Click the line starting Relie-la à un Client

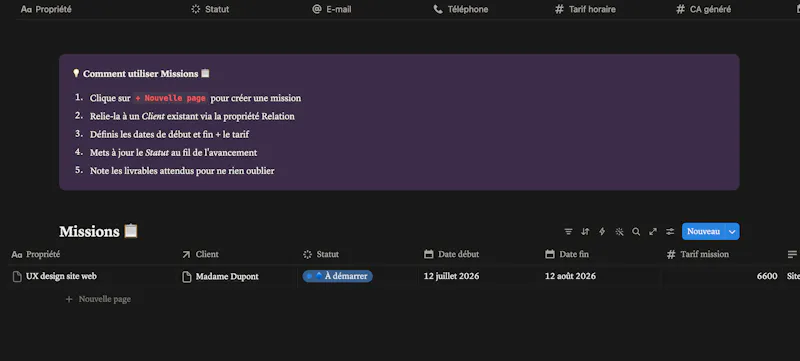192,116
